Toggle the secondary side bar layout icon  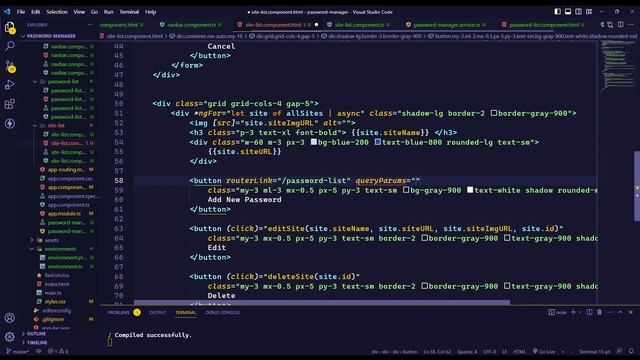[x=578, y=11]
